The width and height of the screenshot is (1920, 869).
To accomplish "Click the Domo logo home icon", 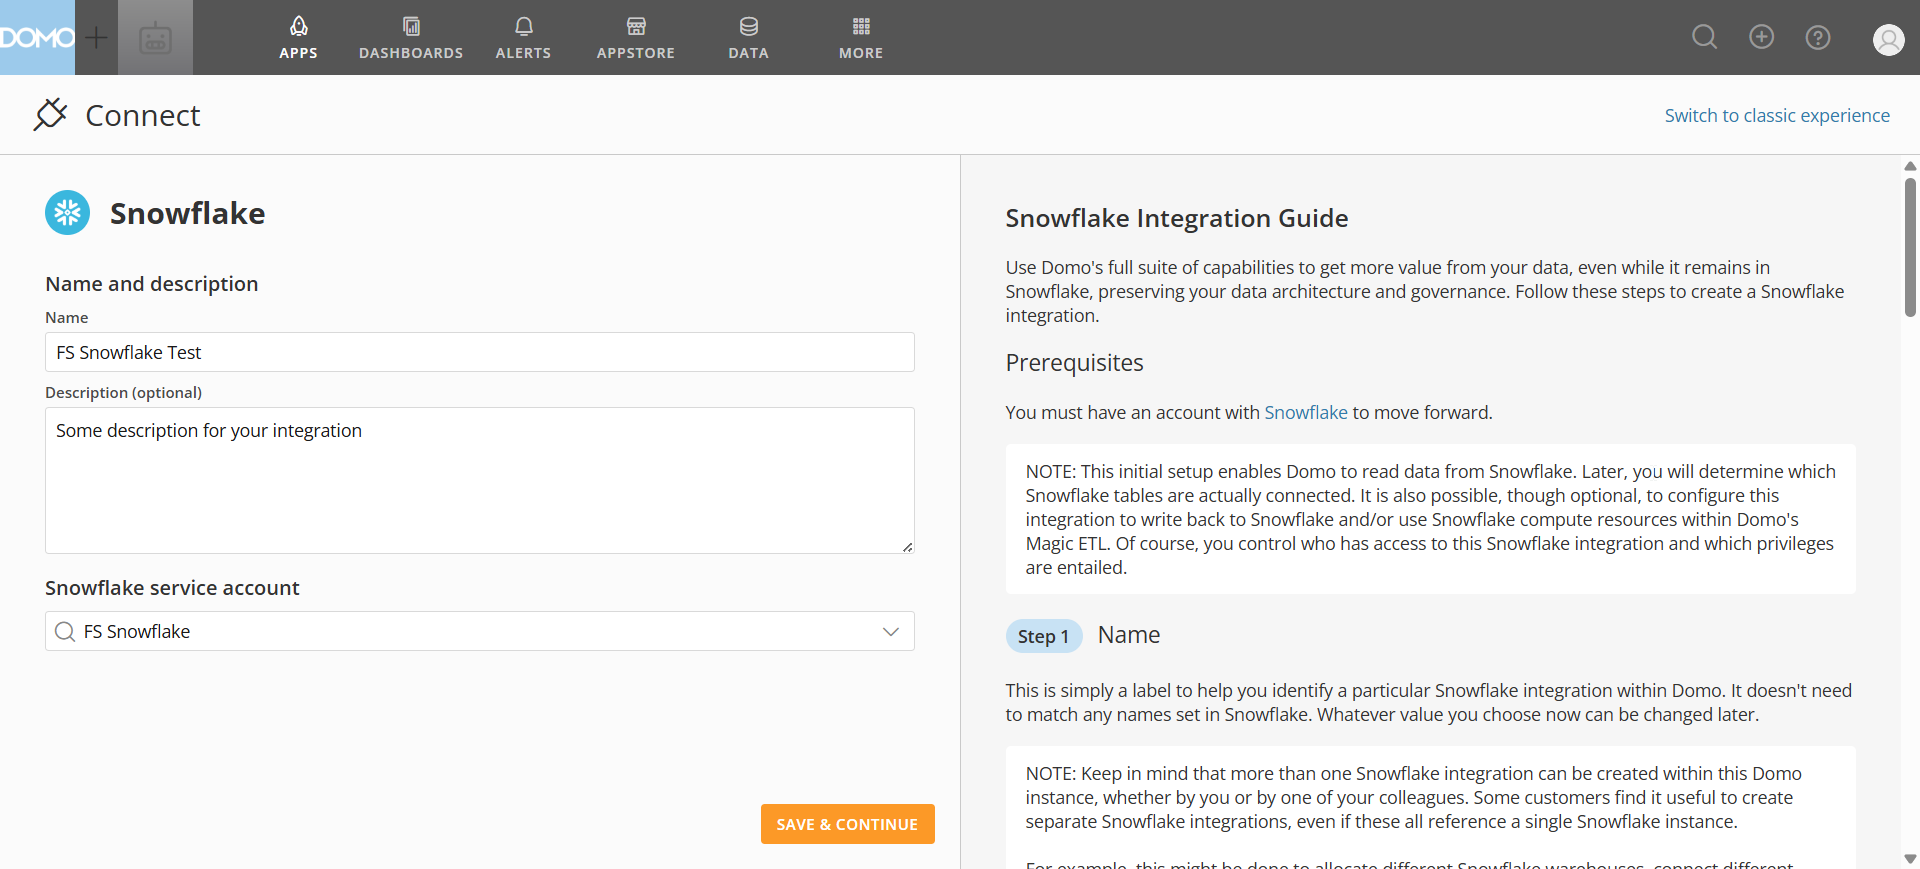I will (37, 37).
